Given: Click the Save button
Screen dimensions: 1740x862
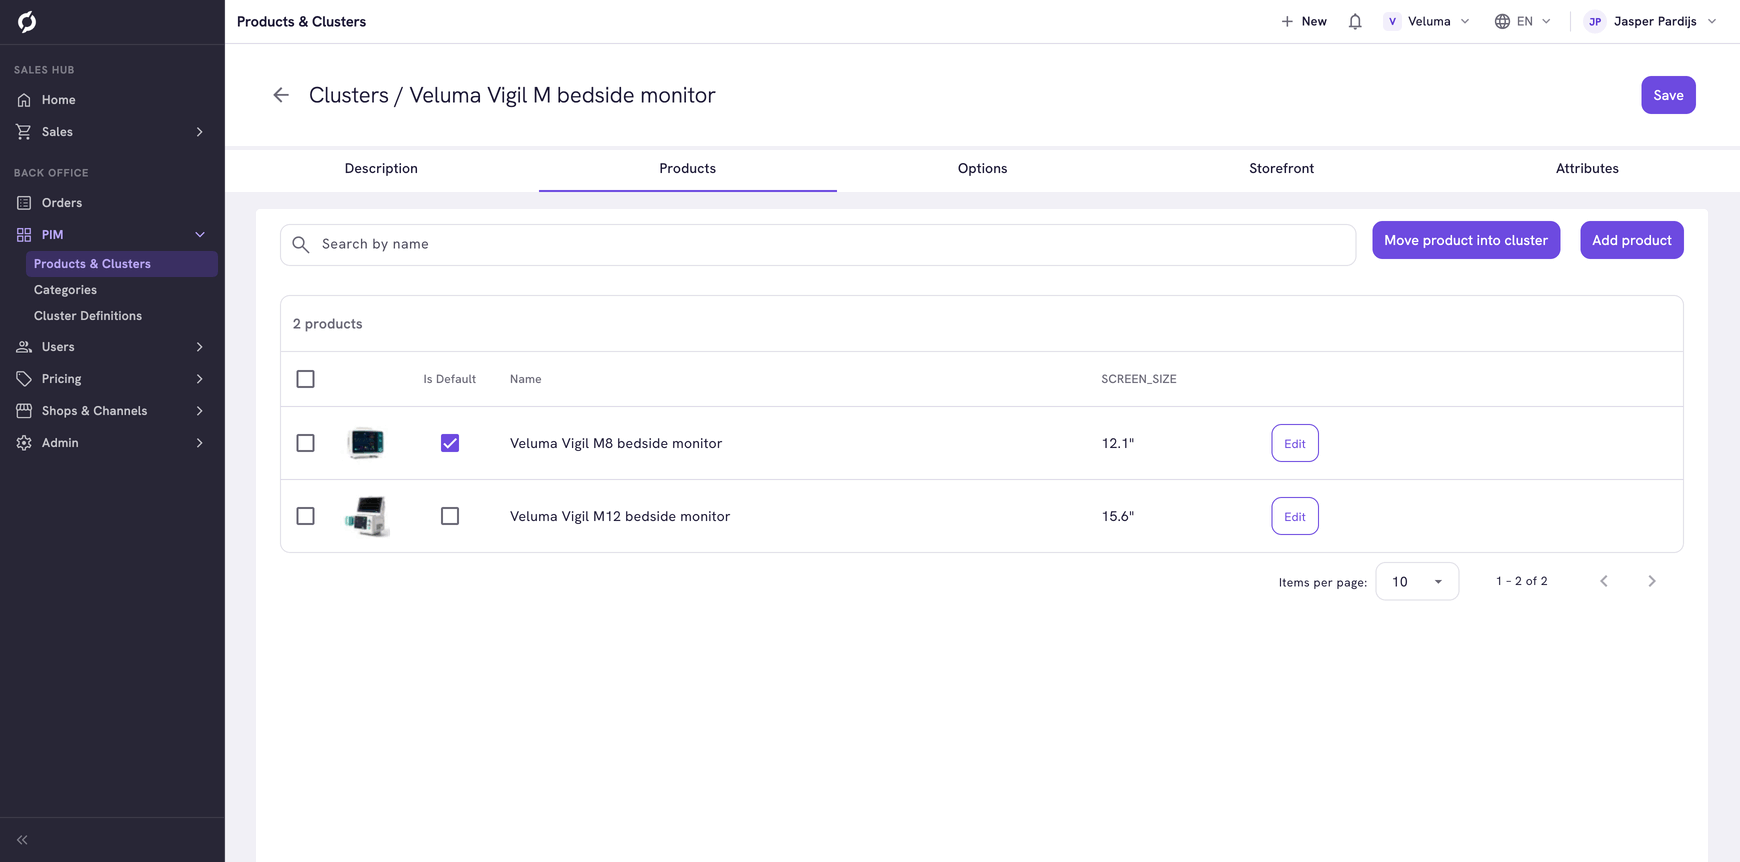Looking at the screenshot, I should pos(1668,95).
